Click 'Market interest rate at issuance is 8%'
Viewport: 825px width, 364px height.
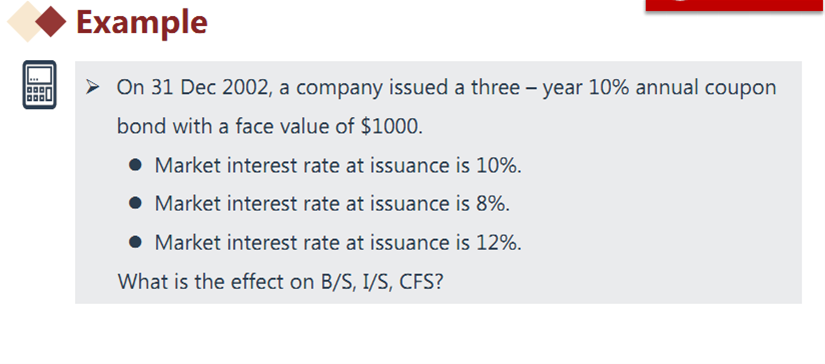(x=333, y=204)
